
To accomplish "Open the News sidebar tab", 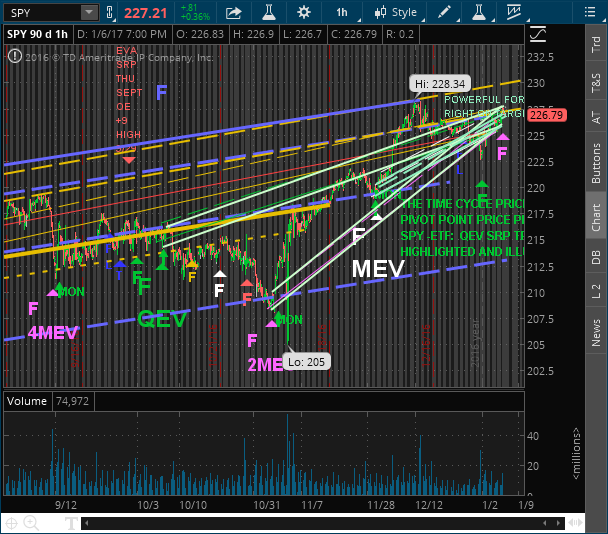I will [x=596, y=333].
